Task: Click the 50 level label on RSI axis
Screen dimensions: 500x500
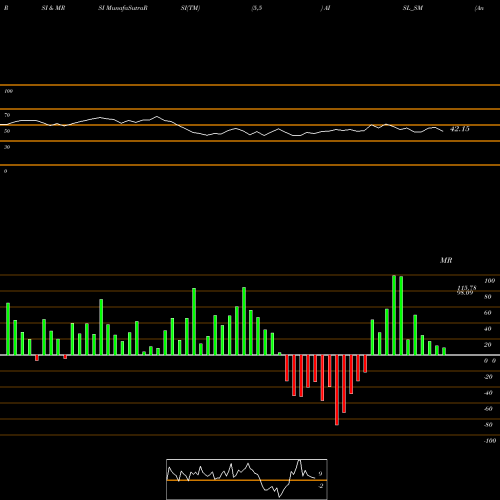Action: coord(7,131)
